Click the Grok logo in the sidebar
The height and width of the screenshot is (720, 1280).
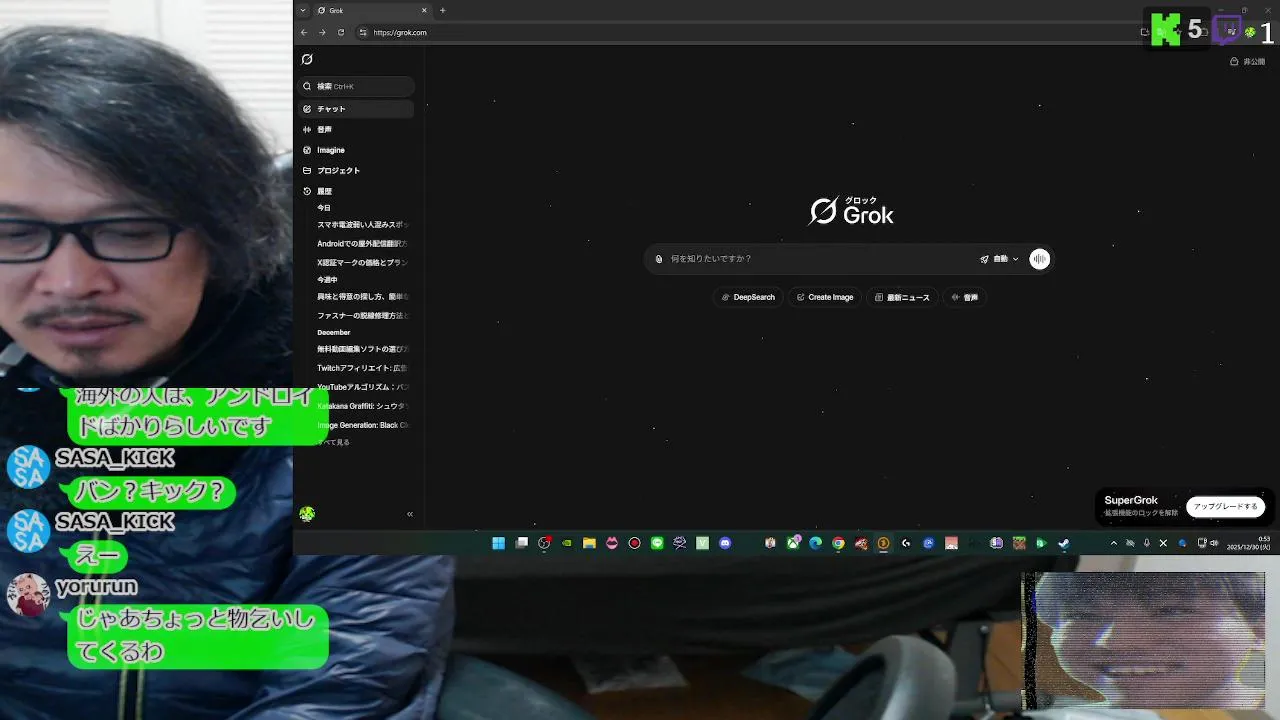[307, 59]
